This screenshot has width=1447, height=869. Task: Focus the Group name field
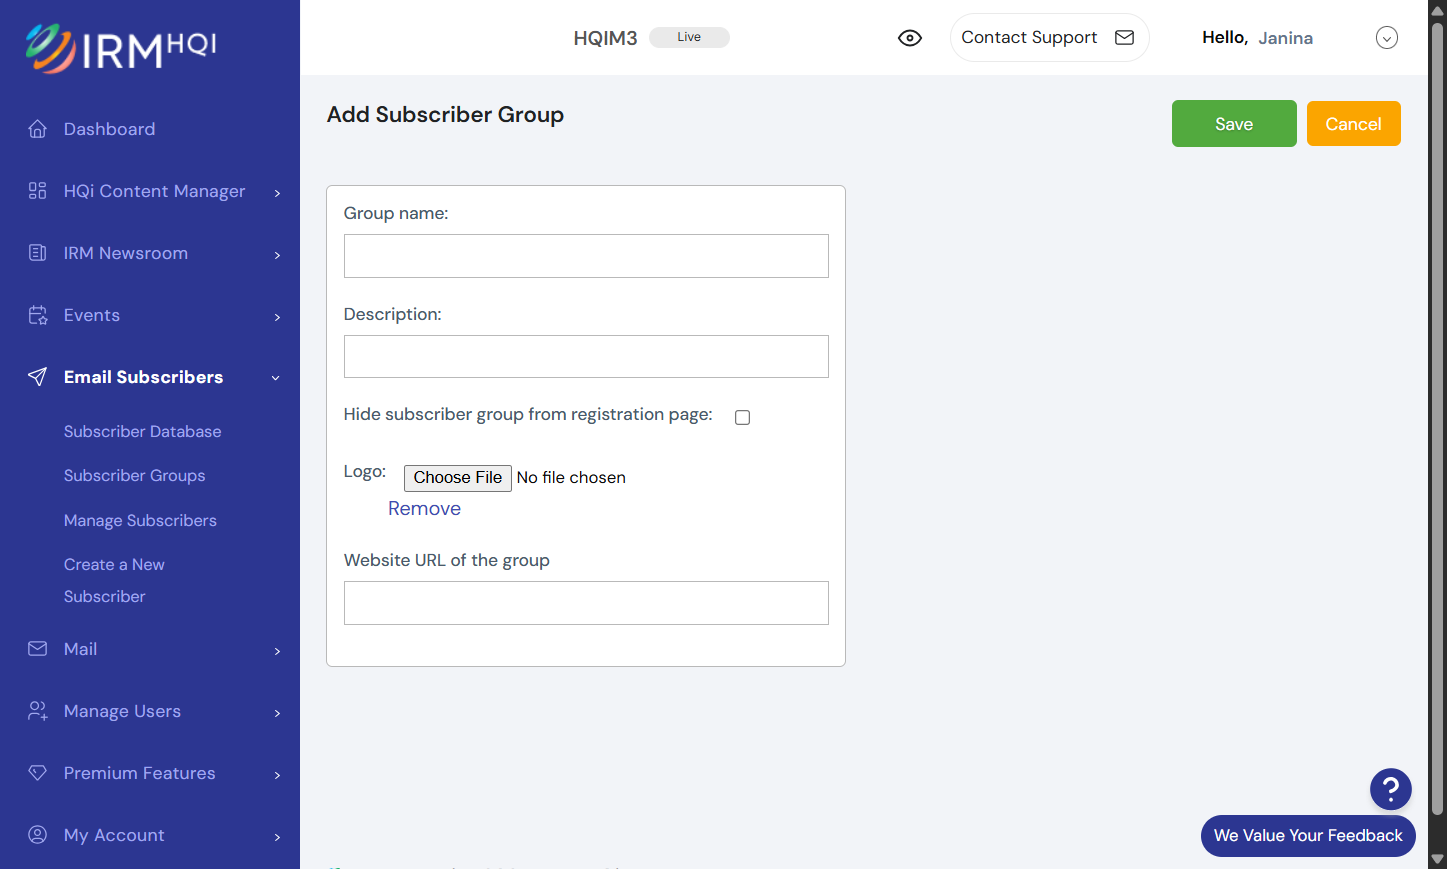pyautogui.click(x=586, y=256)
